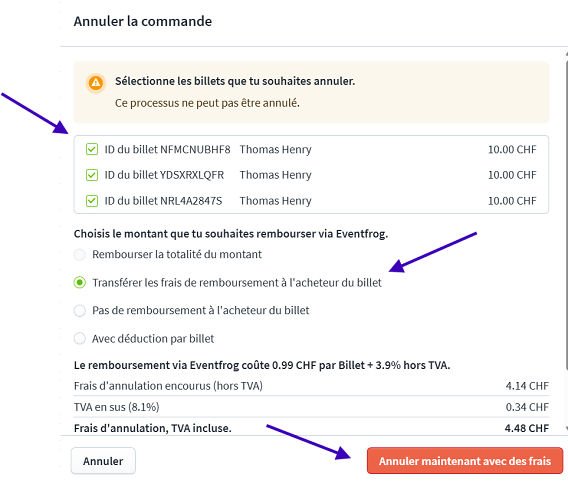This screenshot has width=568, height=481.
Task: Click the 4.48 CHF total fee
Action: tap(527, 428)
